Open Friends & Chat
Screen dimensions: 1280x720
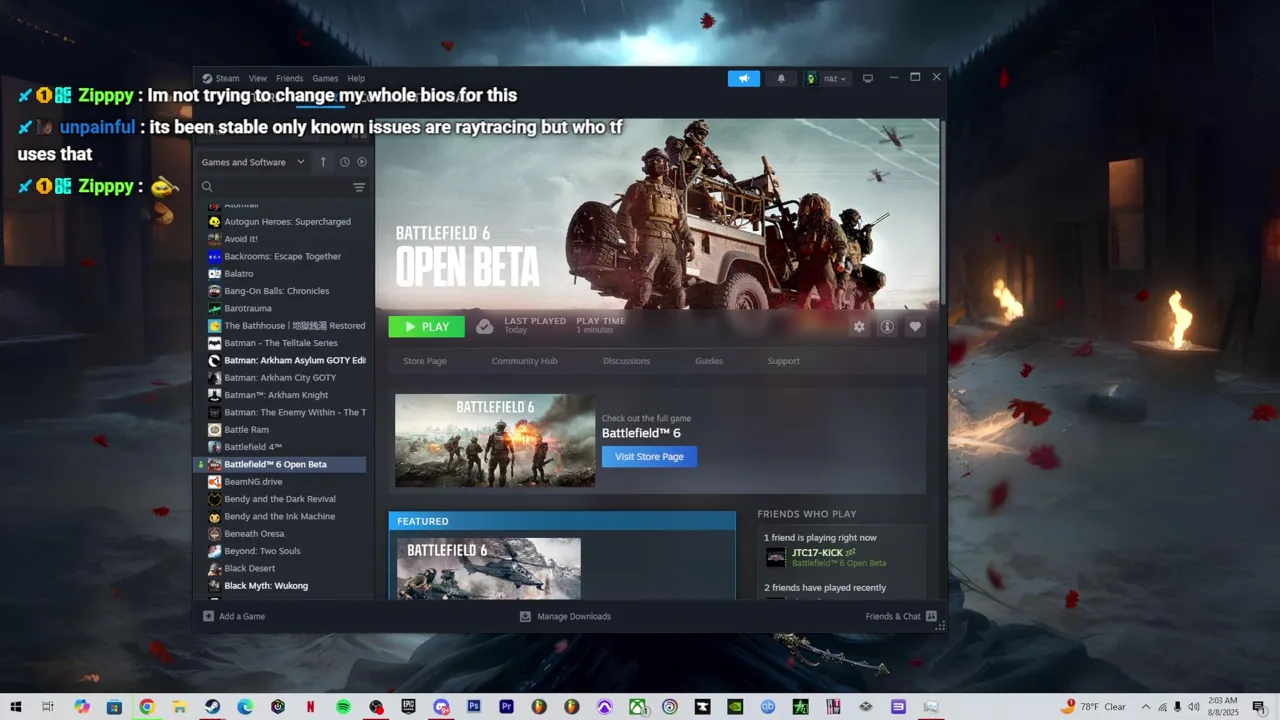901,616
